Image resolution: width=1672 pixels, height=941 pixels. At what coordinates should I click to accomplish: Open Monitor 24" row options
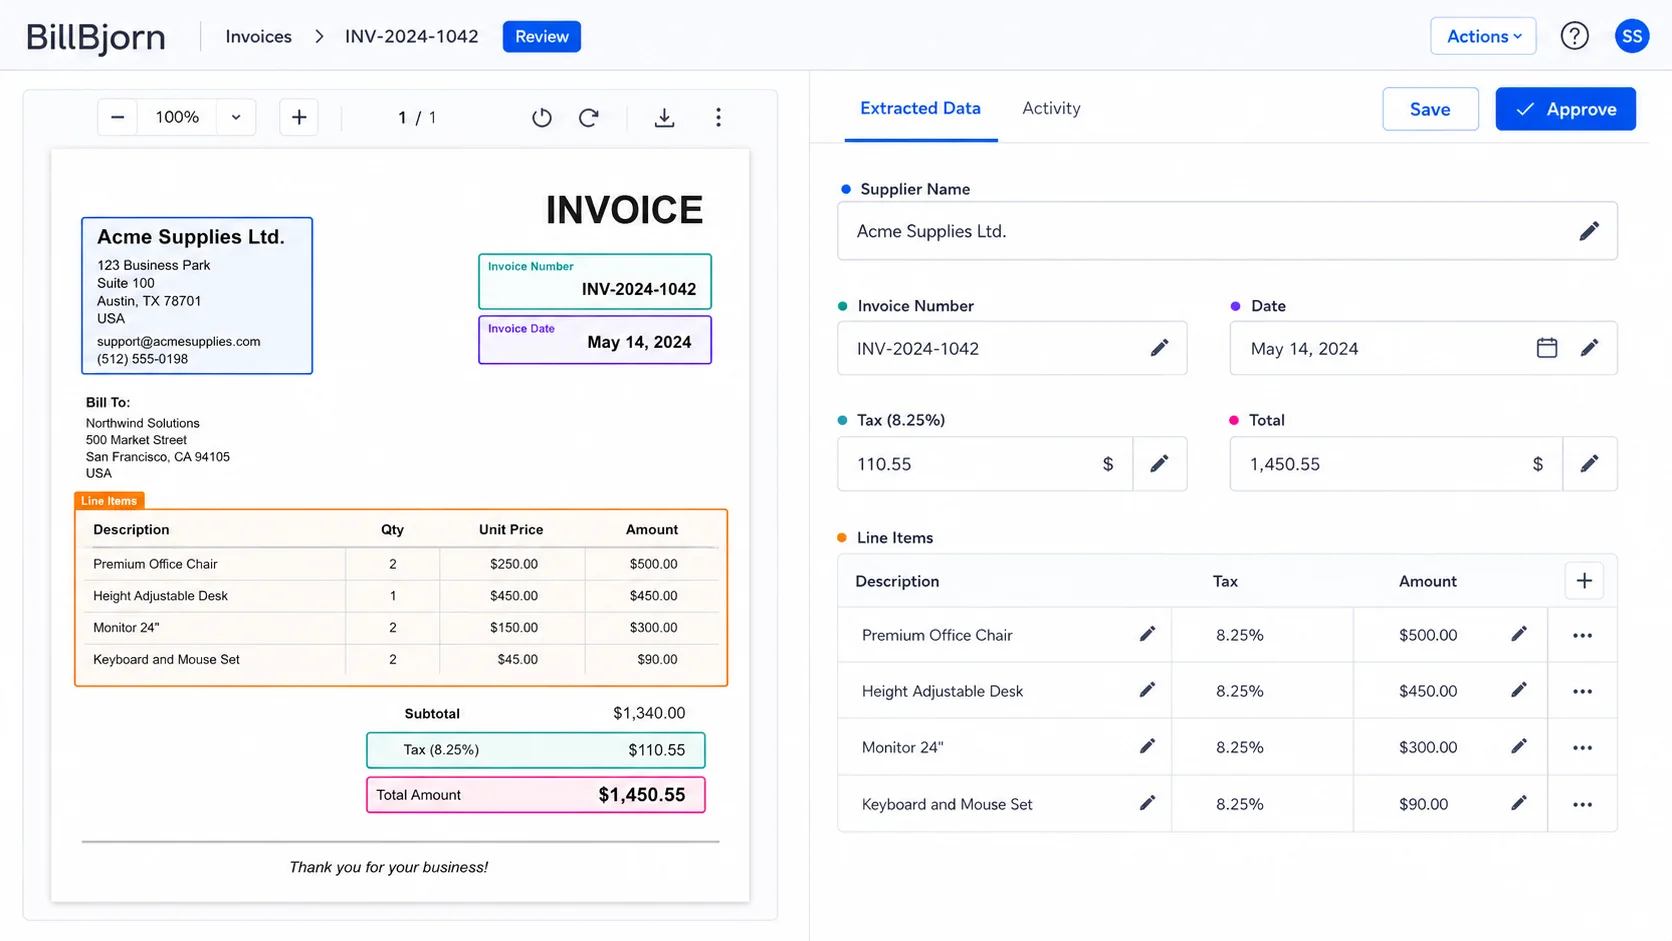click(x=1582, y=747)
